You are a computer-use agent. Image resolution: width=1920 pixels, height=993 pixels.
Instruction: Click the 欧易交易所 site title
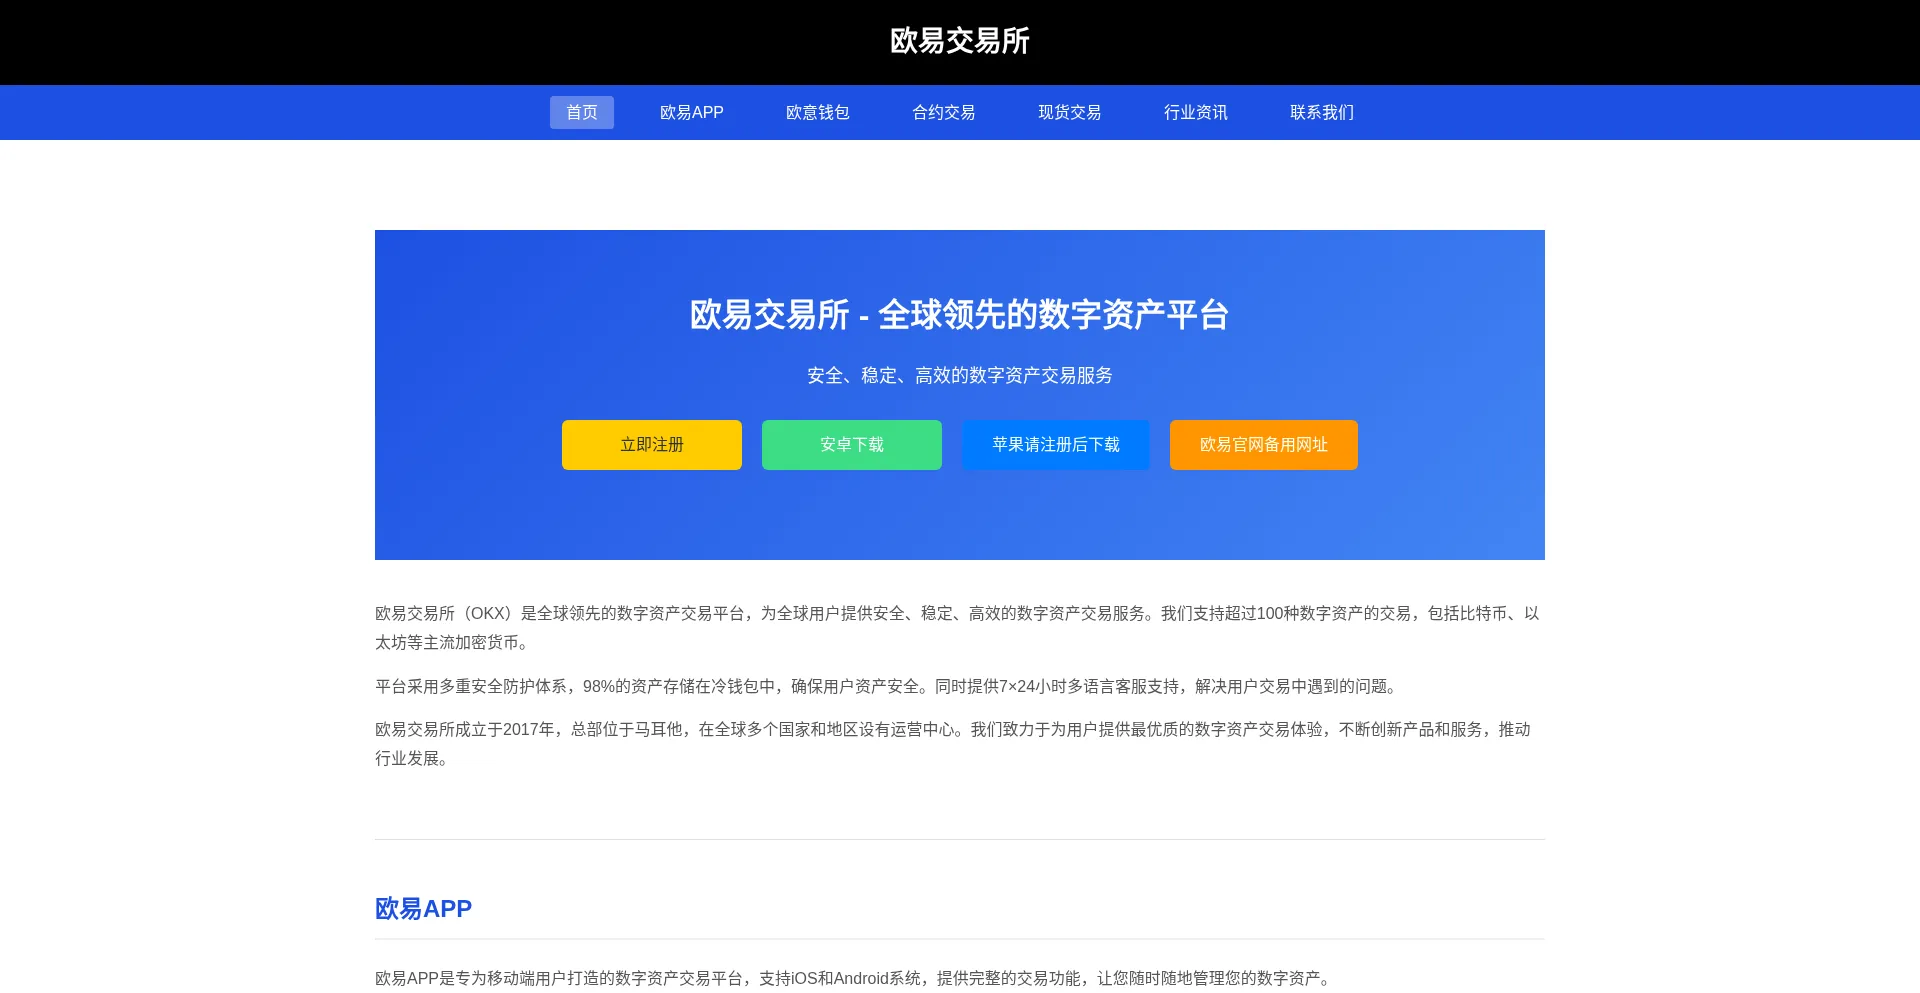pos(960,41)
